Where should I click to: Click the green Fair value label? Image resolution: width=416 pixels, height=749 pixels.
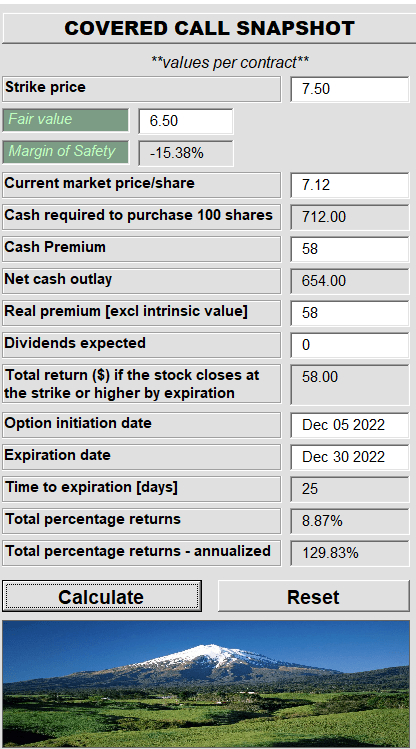coord(65,120)
